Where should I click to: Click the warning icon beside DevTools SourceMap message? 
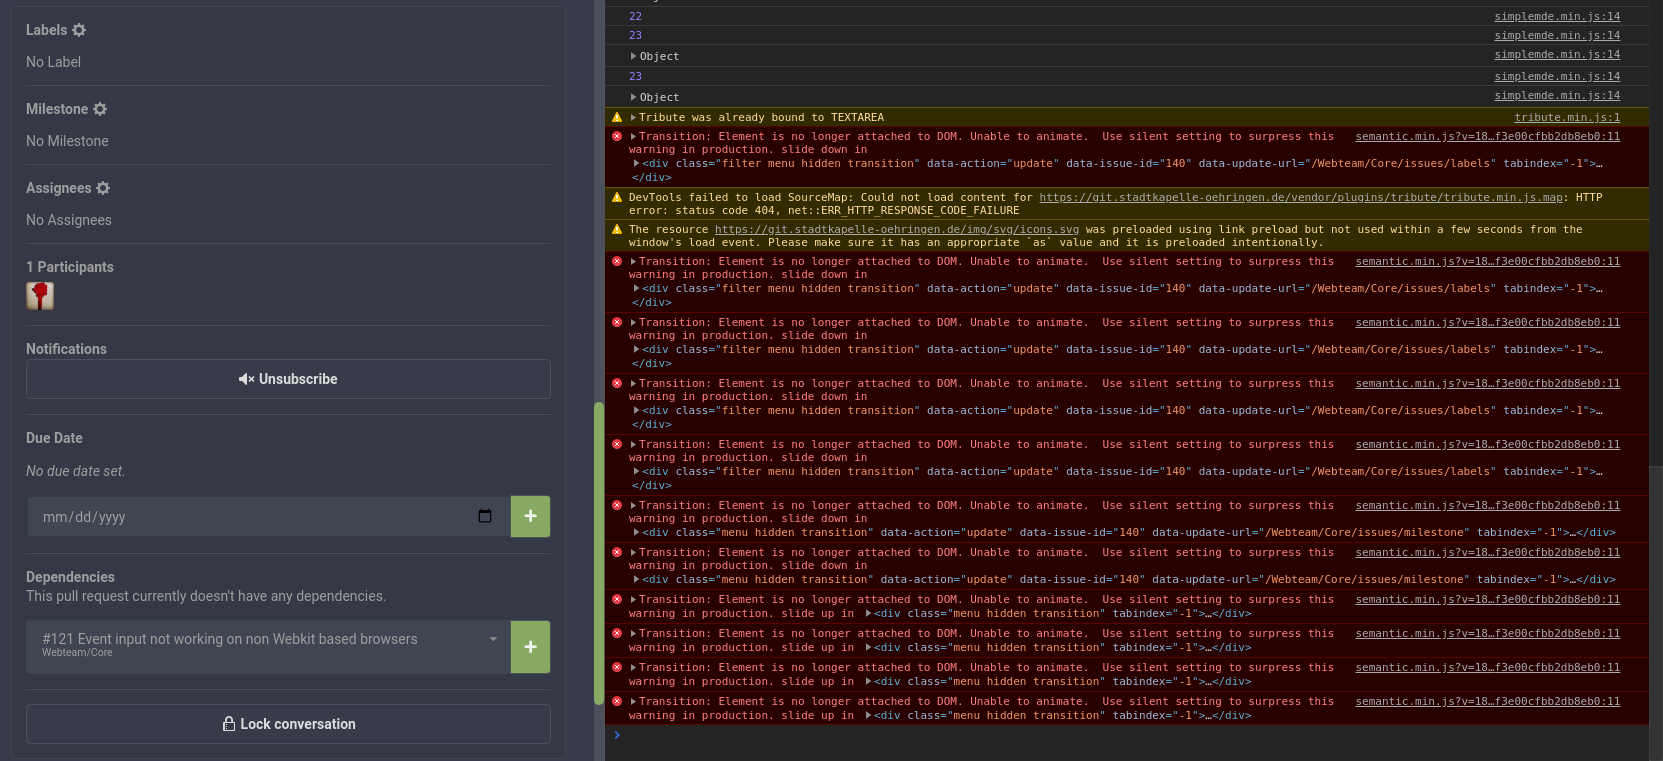coord(617,197)
